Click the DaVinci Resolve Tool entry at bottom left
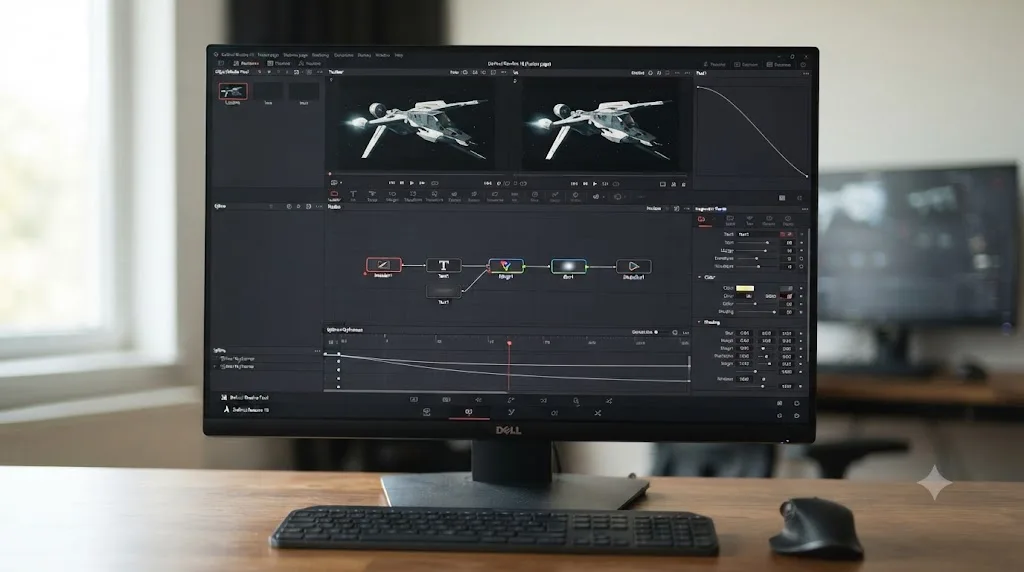The image size is (1024, 572). pyautogui.click(x=244, y=397)
